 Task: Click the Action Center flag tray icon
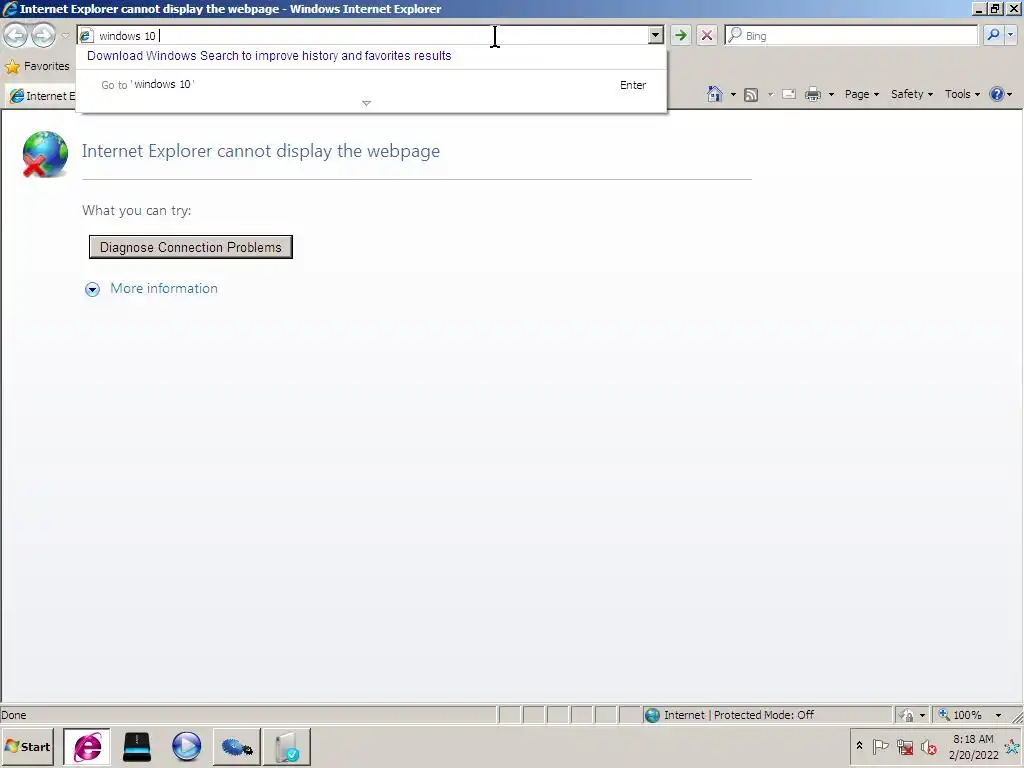click(x=880, y=746)
